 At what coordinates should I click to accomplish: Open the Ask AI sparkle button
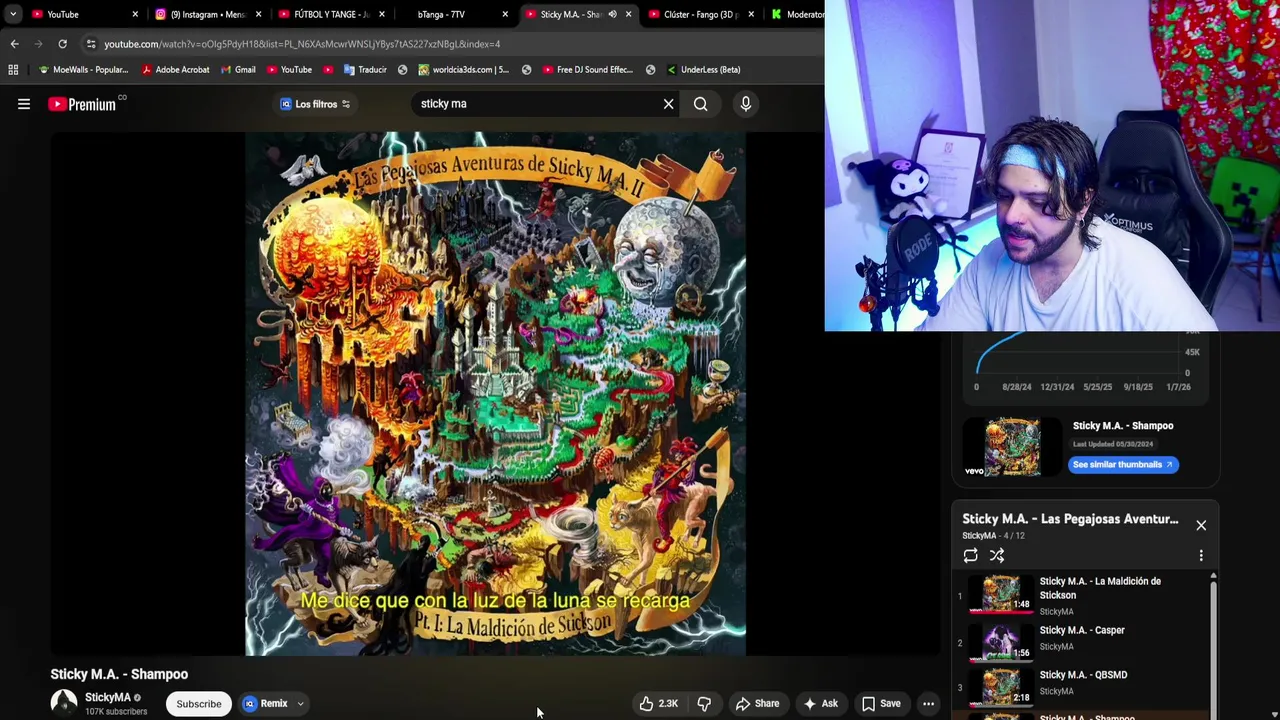[x=821, y=703]
